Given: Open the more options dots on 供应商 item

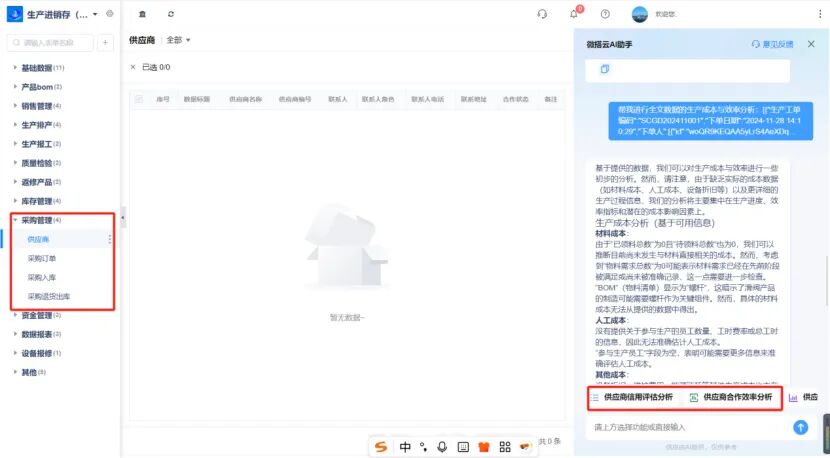Looking at the screenshot, I should (110, 239).
